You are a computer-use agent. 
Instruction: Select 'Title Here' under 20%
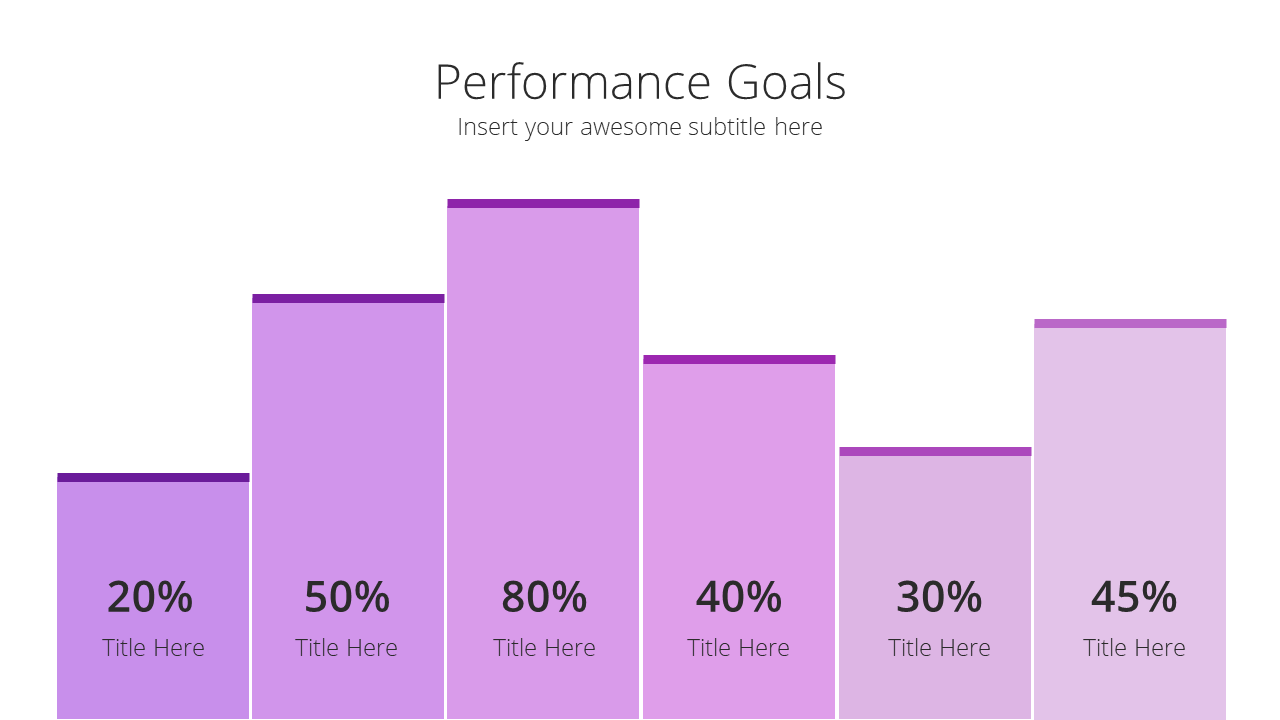[x=153, y=648]
